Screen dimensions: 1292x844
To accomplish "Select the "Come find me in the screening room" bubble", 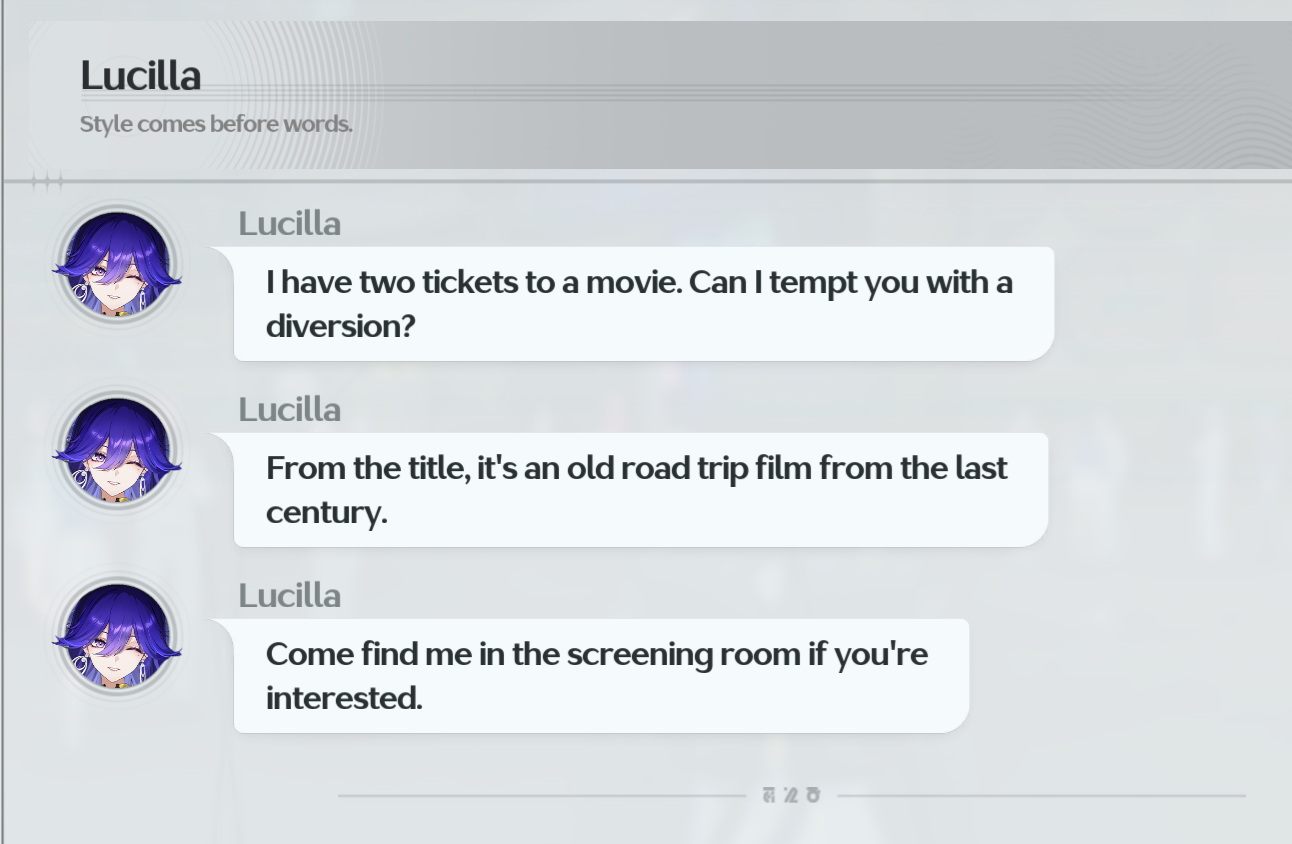I will pyautogui.click(x=600, y=675).
